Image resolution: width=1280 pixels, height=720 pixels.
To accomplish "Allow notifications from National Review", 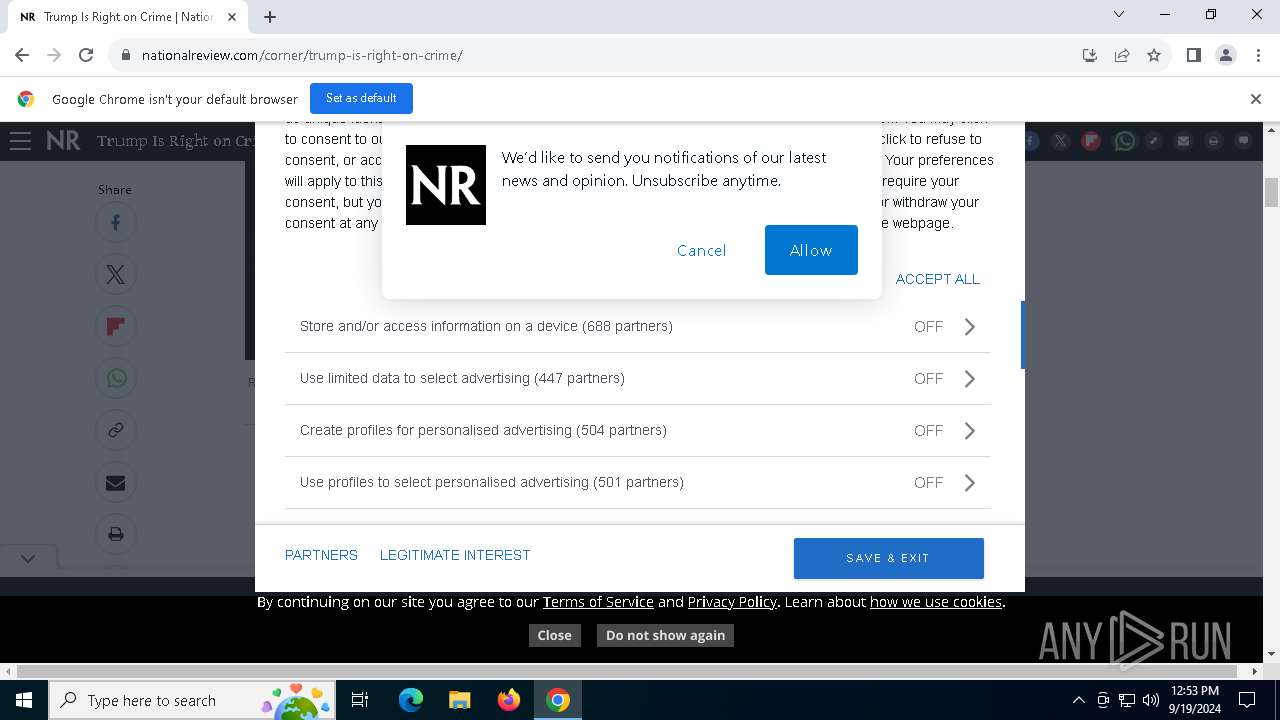I will pyautogui.click(x=811, y=250).
